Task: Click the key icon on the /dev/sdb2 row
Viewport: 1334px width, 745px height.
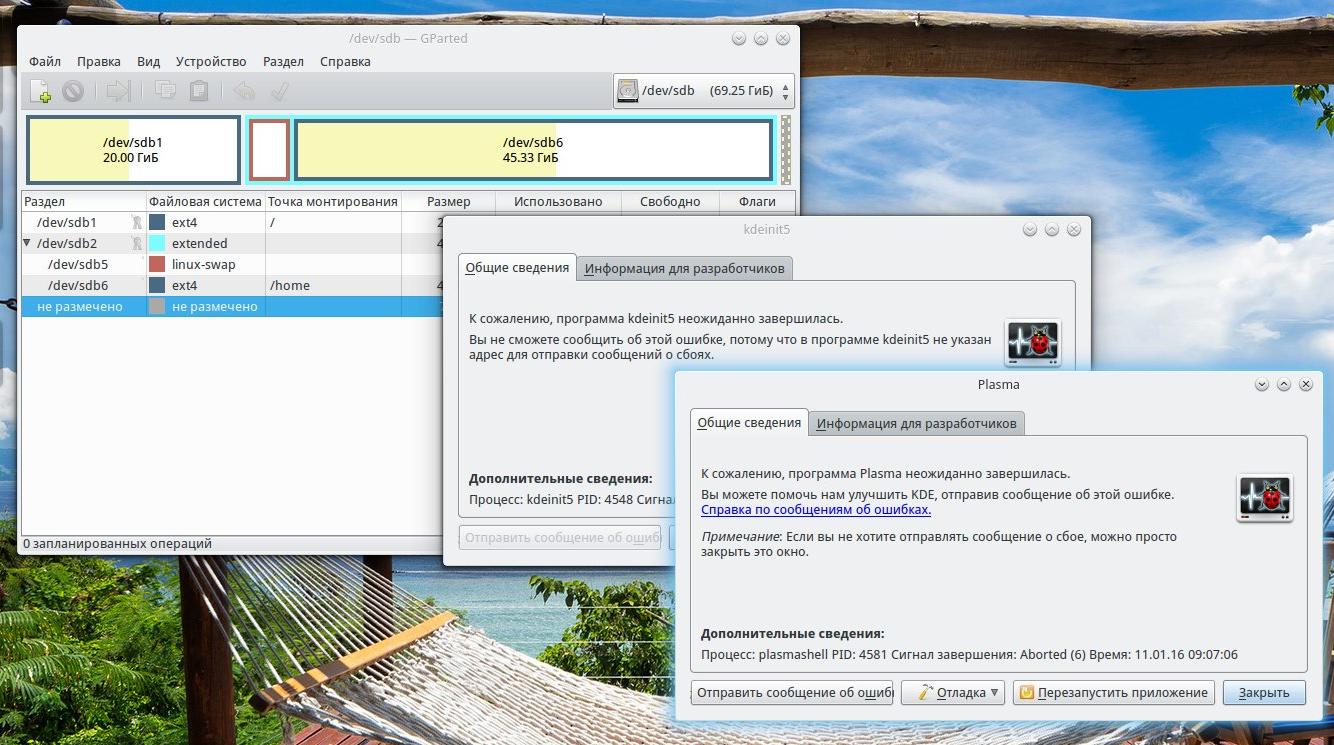Action: point(137,243)
